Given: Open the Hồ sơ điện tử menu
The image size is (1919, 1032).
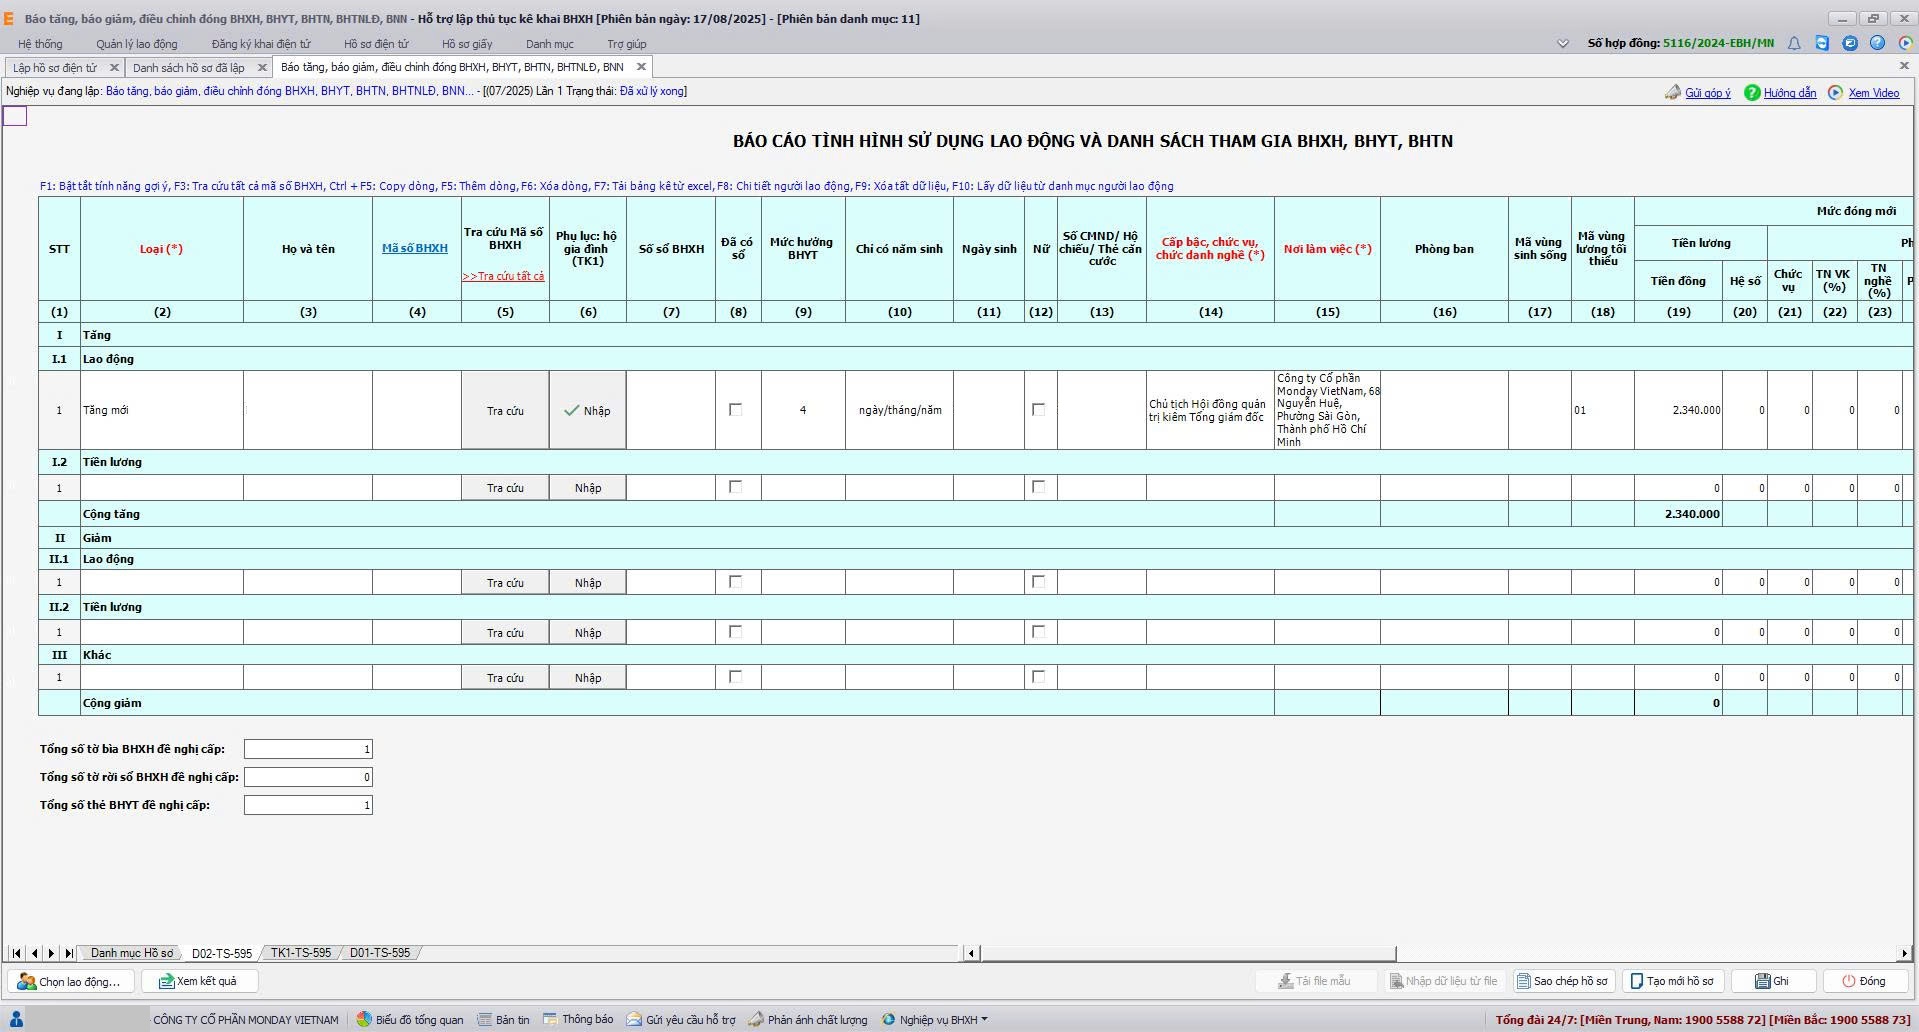Looking at the screenshot, I should point(376,44).
